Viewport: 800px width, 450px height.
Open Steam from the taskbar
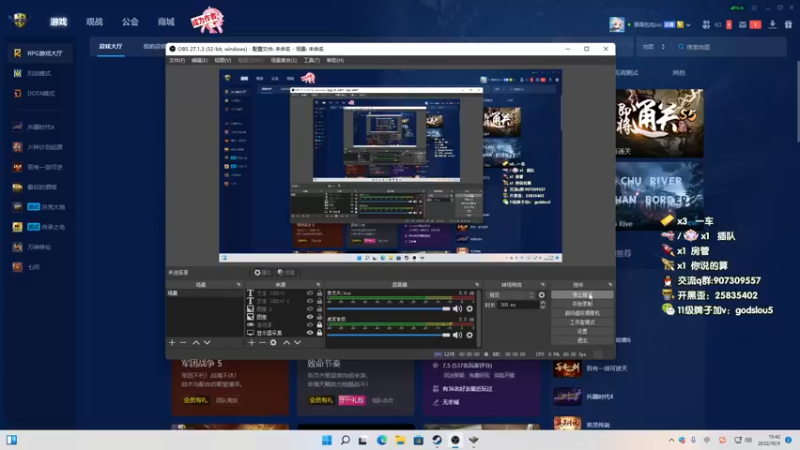(437, 440)
